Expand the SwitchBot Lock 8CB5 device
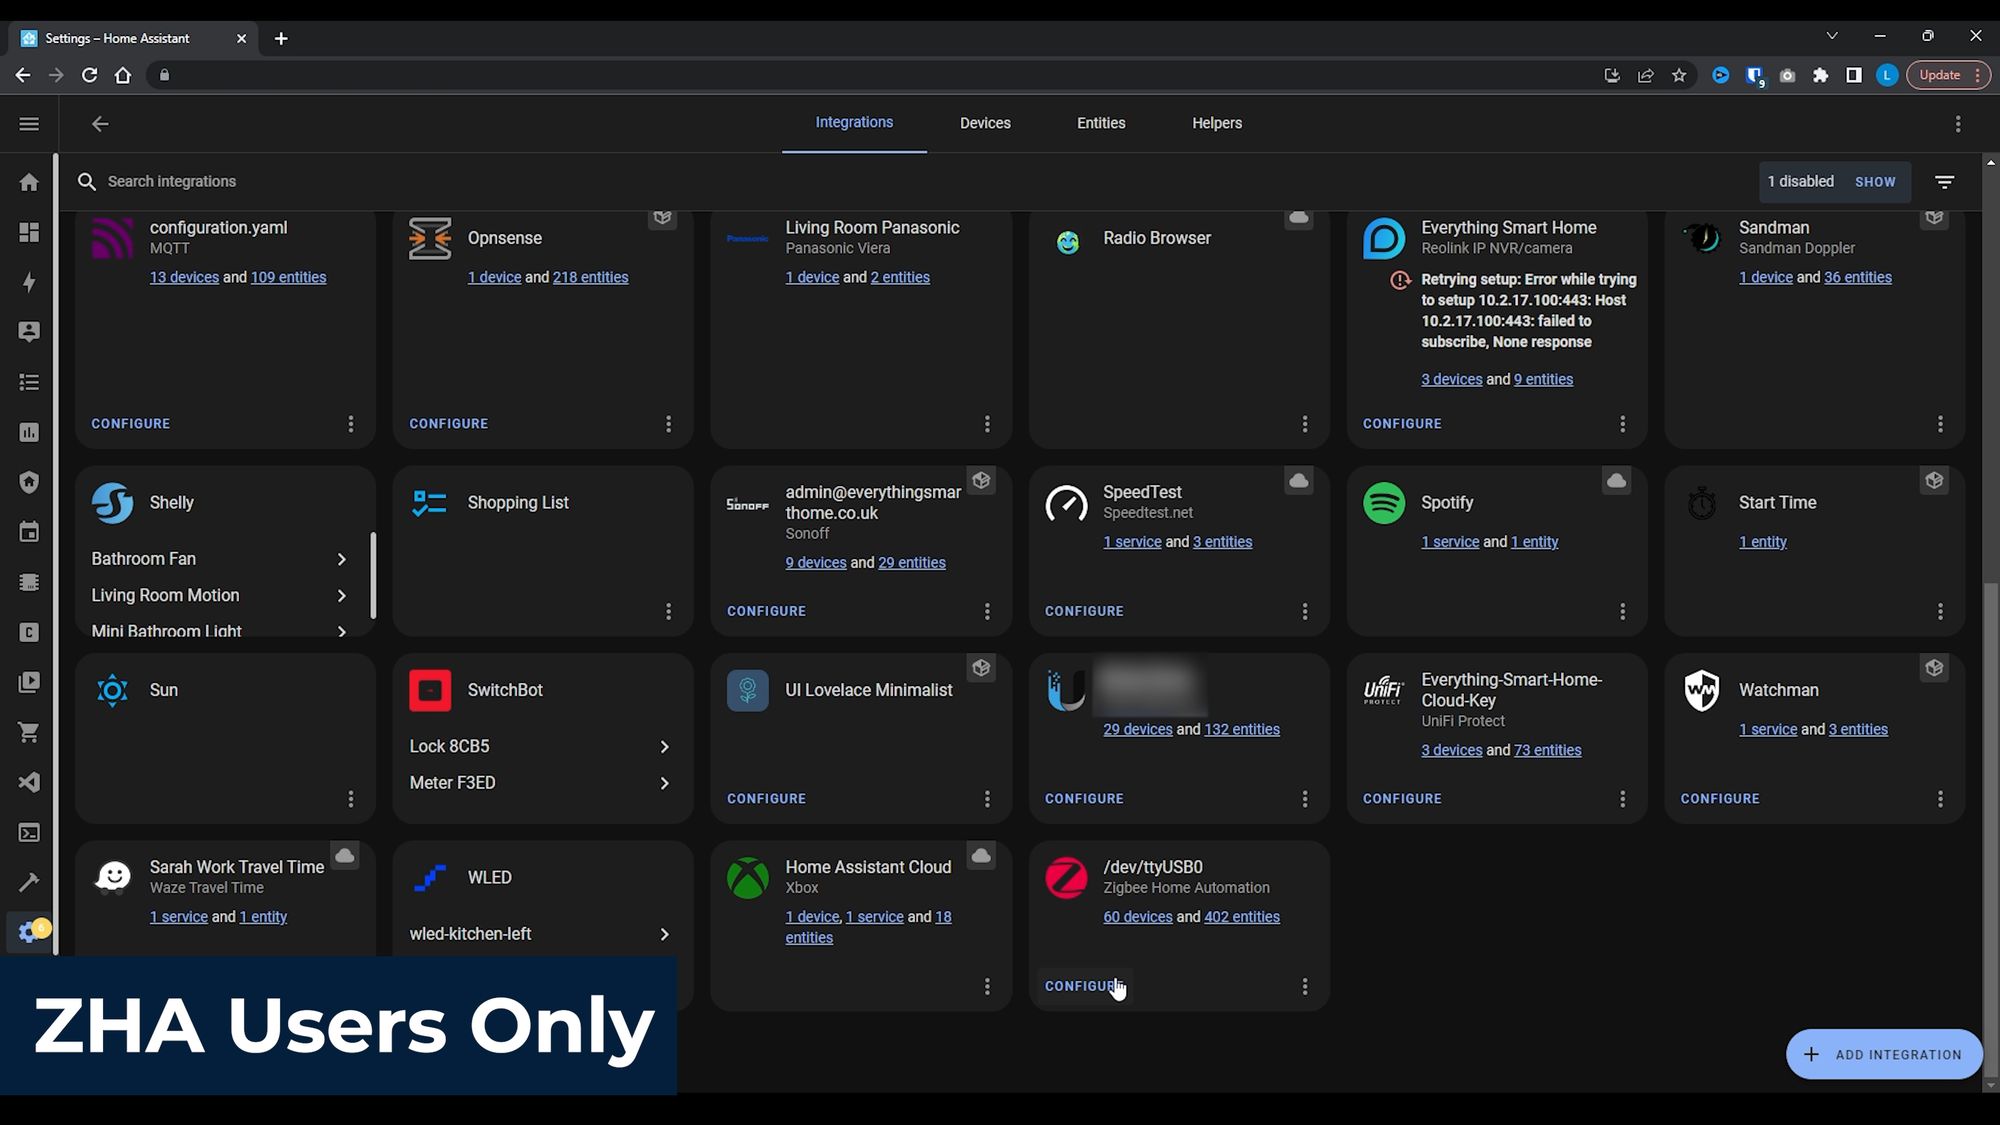2000x1125 pixels. pyautogui.click(x=663, y=745)
